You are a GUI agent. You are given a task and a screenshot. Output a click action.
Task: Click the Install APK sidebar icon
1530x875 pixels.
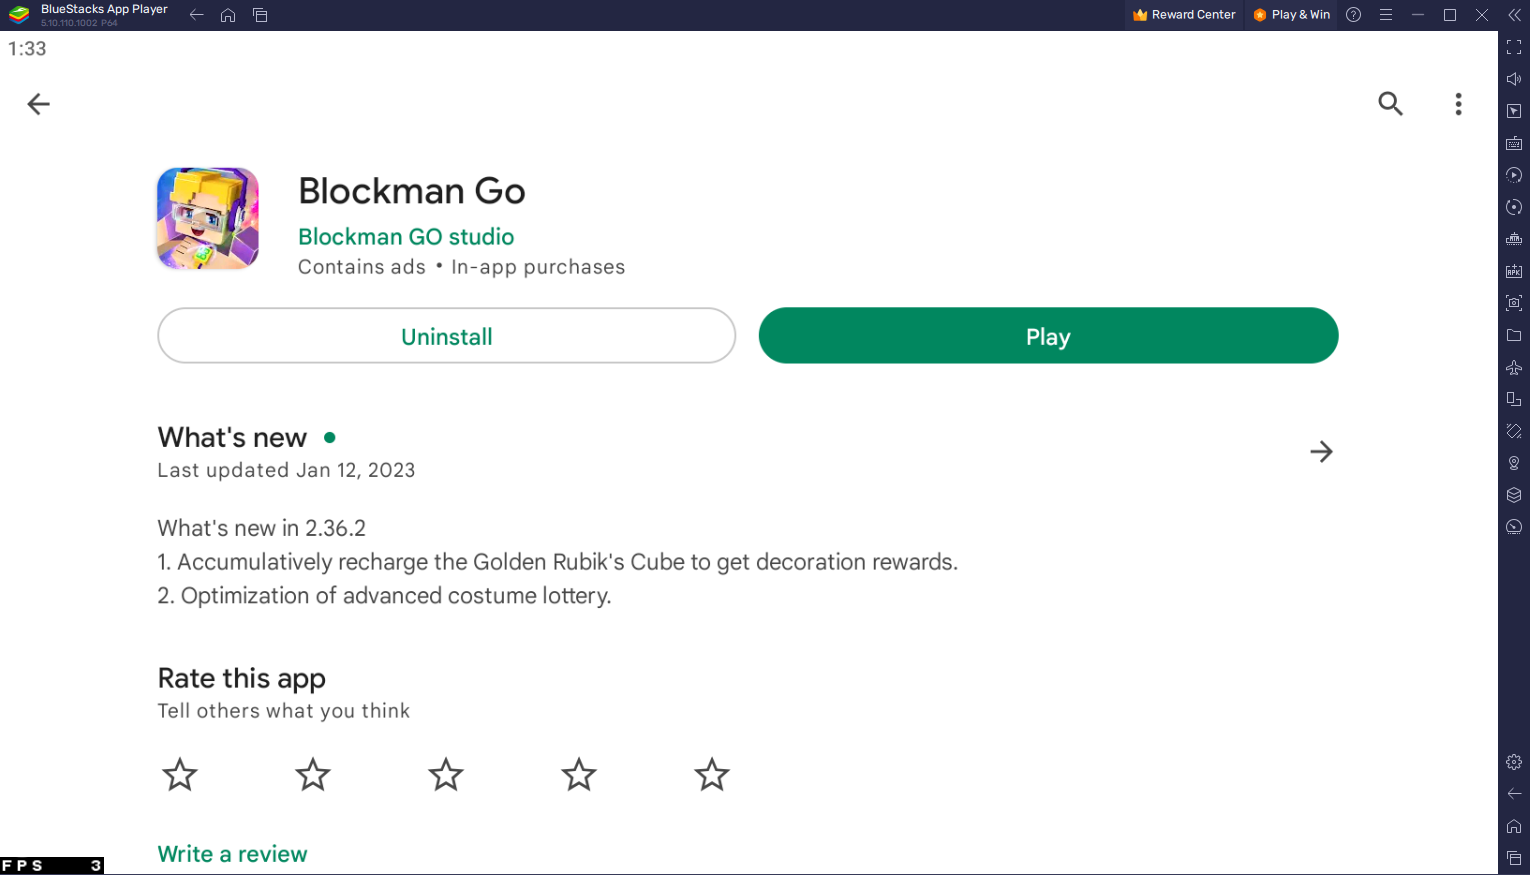[x=1514, y=271]
